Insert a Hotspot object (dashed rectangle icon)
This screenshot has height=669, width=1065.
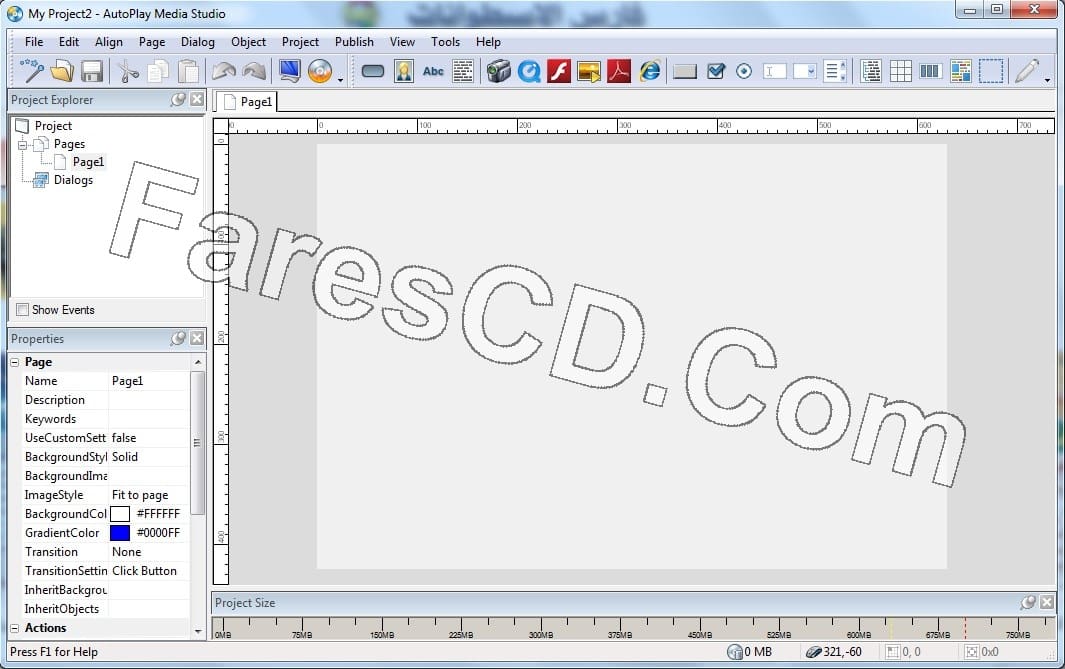991,71
